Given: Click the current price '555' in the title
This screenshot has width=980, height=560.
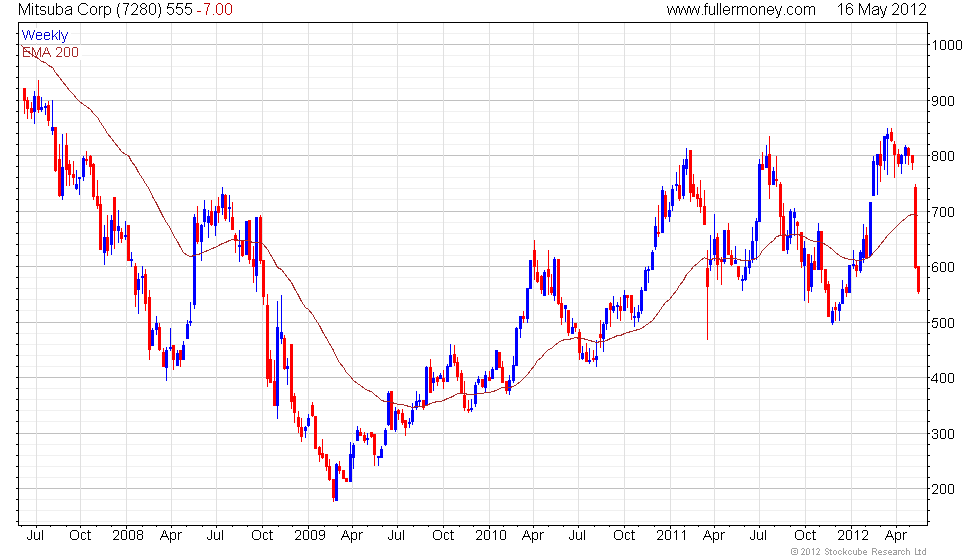Looking at the screenshot, I should point(179,9).
